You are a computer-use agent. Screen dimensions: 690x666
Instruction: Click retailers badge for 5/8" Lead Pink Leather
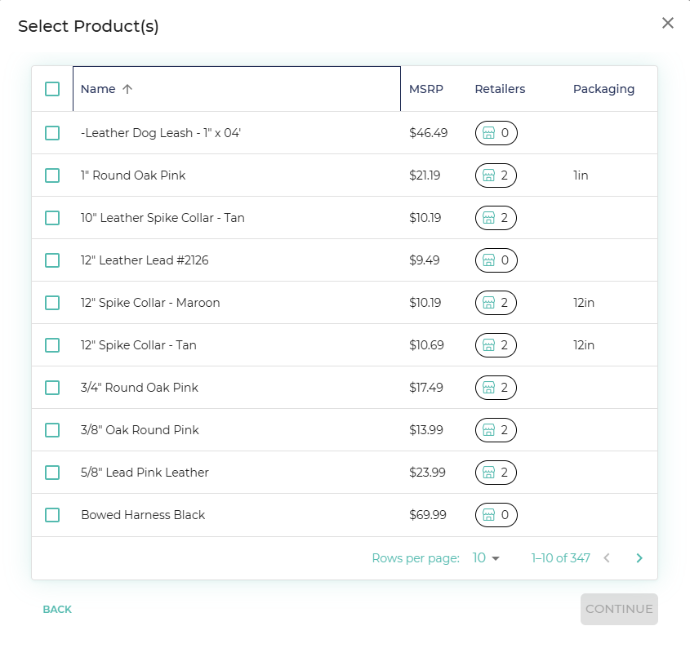point(495,472)
